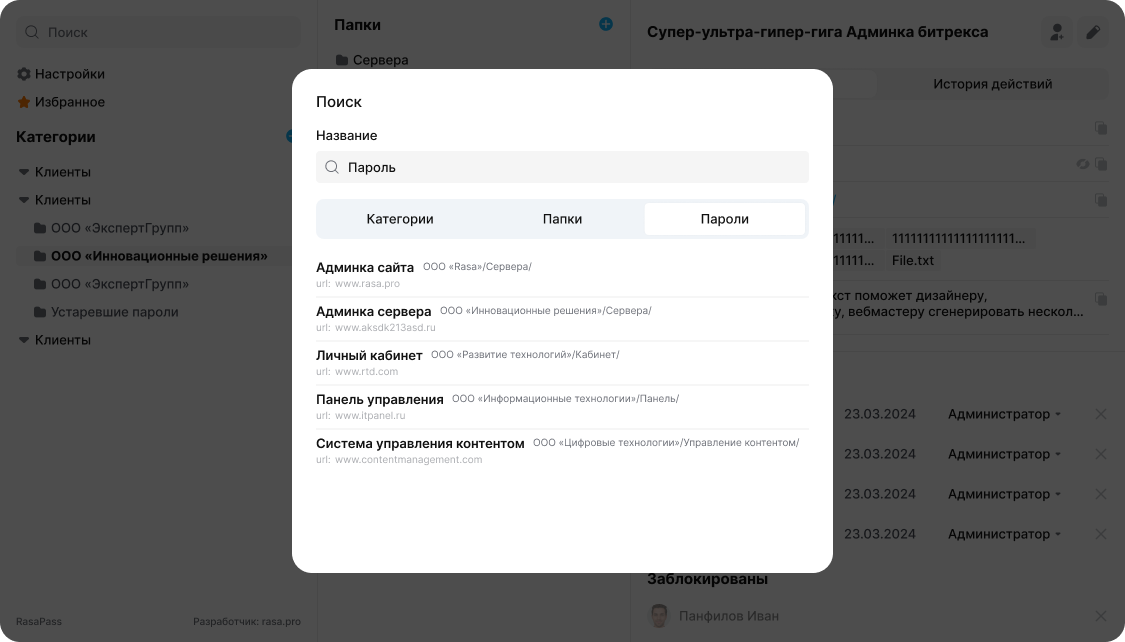The height and width of the screenshot is (642, 1125).
Task: Click the pencil edit icon
Action: (1094, 32)
